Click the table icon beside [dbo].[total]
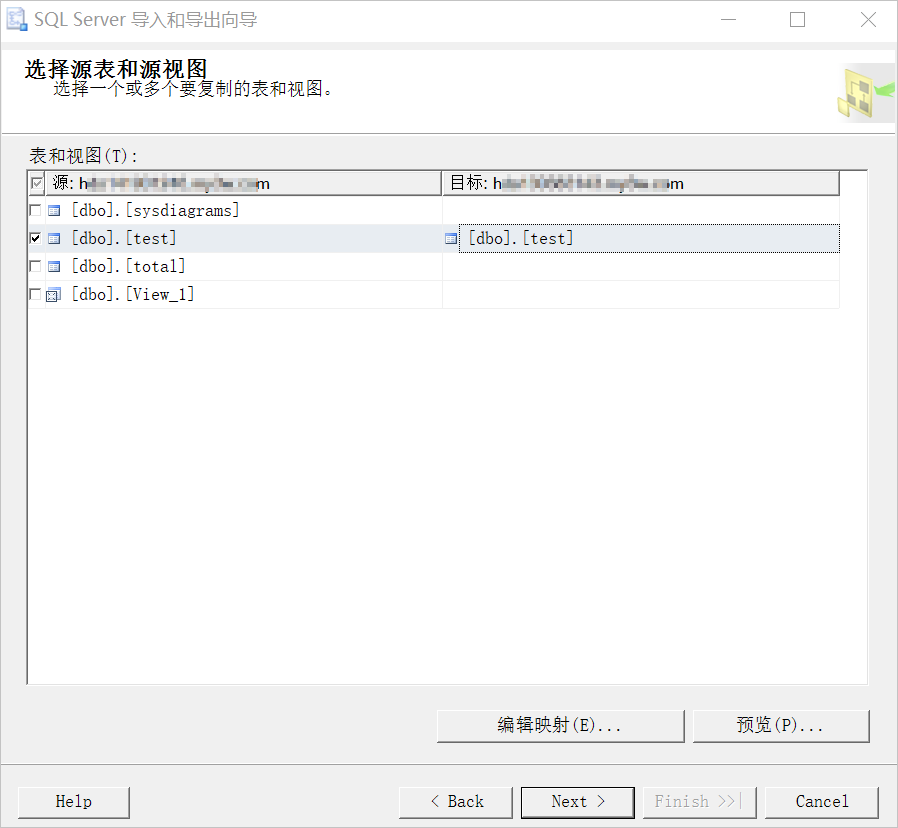Viewport: 898px width, 828px height. tap(54, 267)
